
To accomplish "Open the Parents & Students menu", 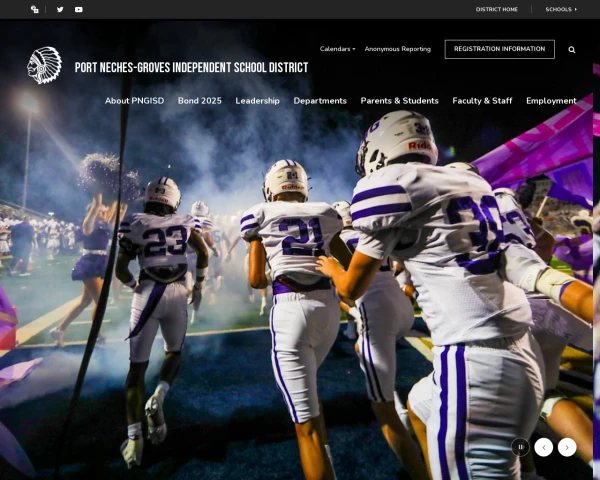I will [x=399, y=101].
